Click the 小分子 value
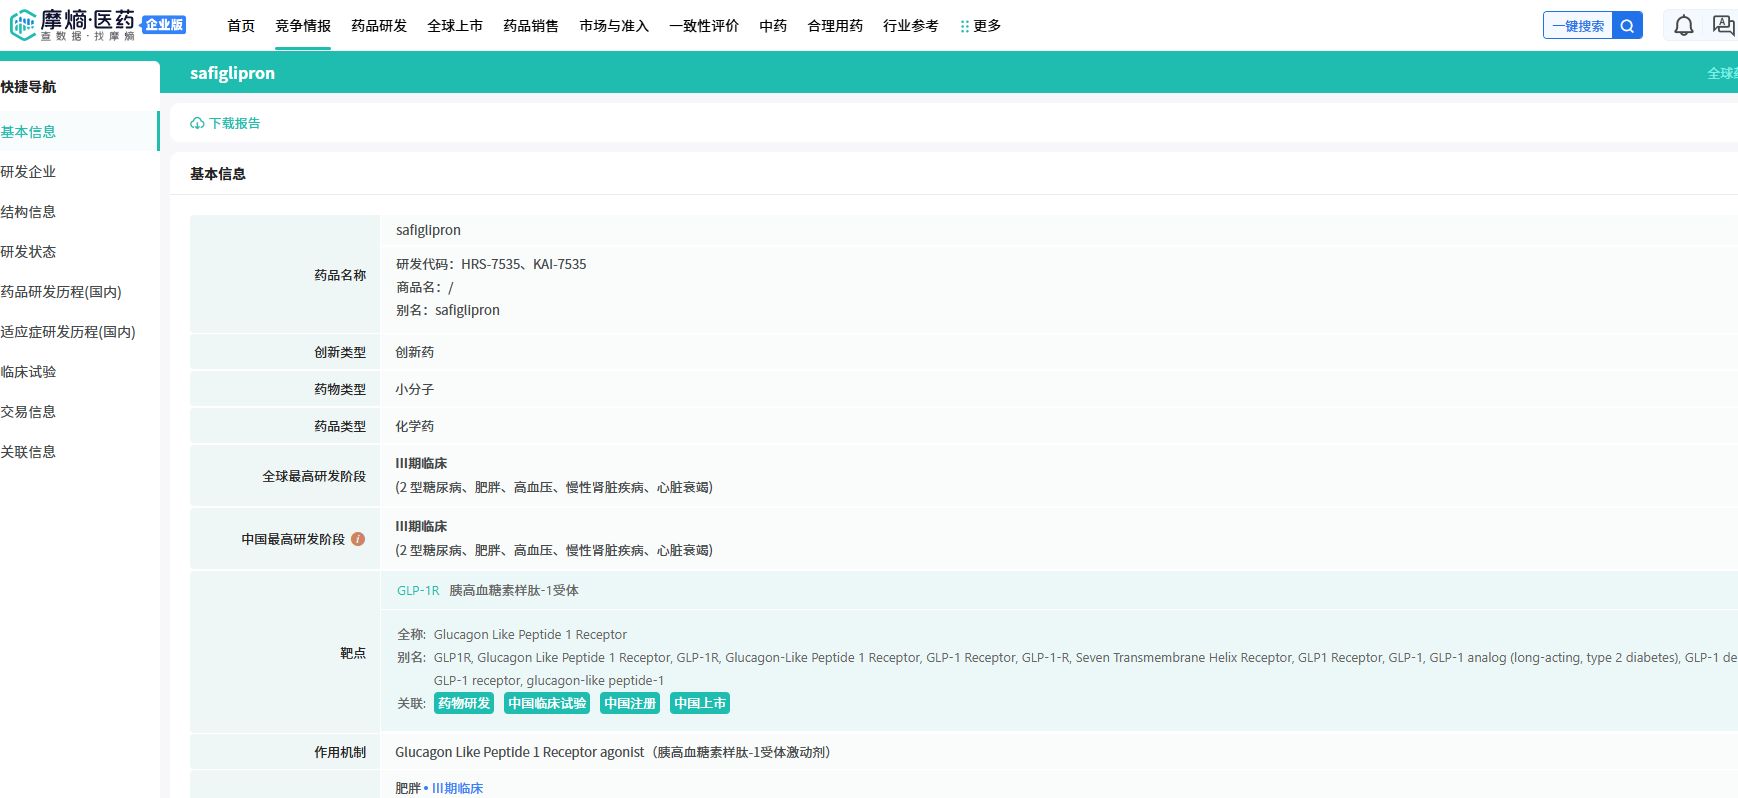This screenshot has width=1738, height=798. coord(415,389)
